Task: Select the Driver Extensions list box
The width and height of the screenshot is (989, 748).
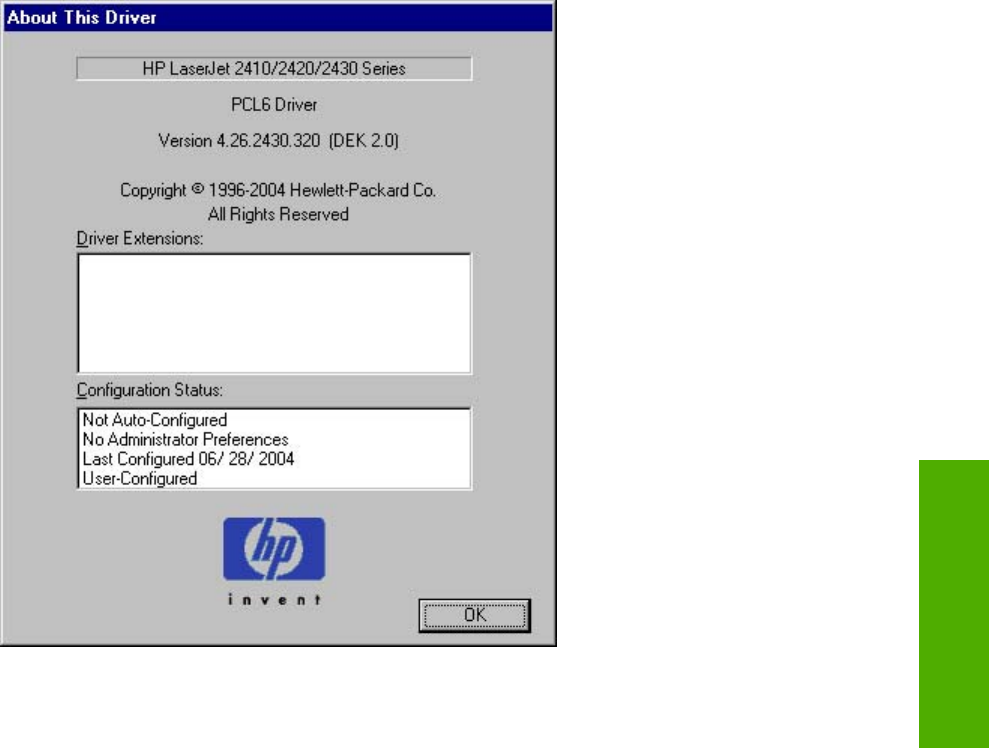Action: 274,313
